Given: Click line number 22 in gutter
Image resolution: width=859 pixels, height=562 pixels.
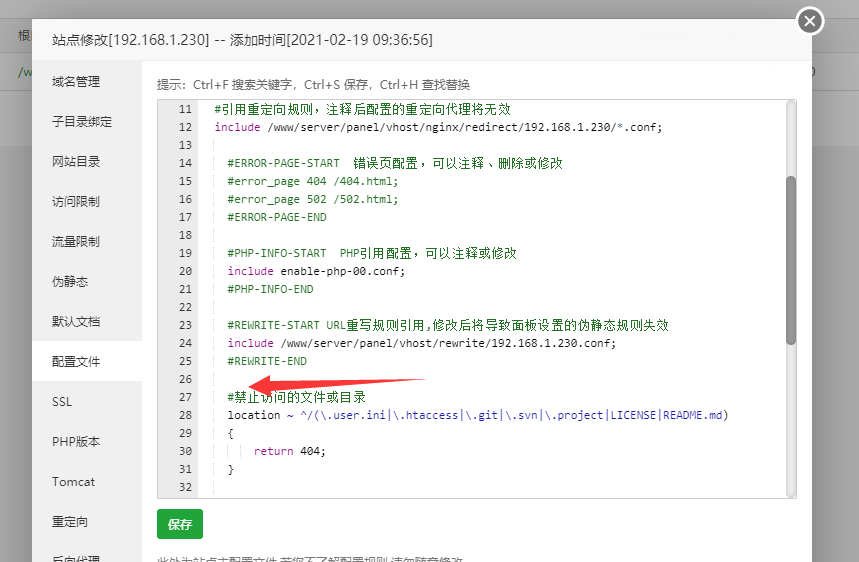Looking at the screenshot, I should [185, 307].
